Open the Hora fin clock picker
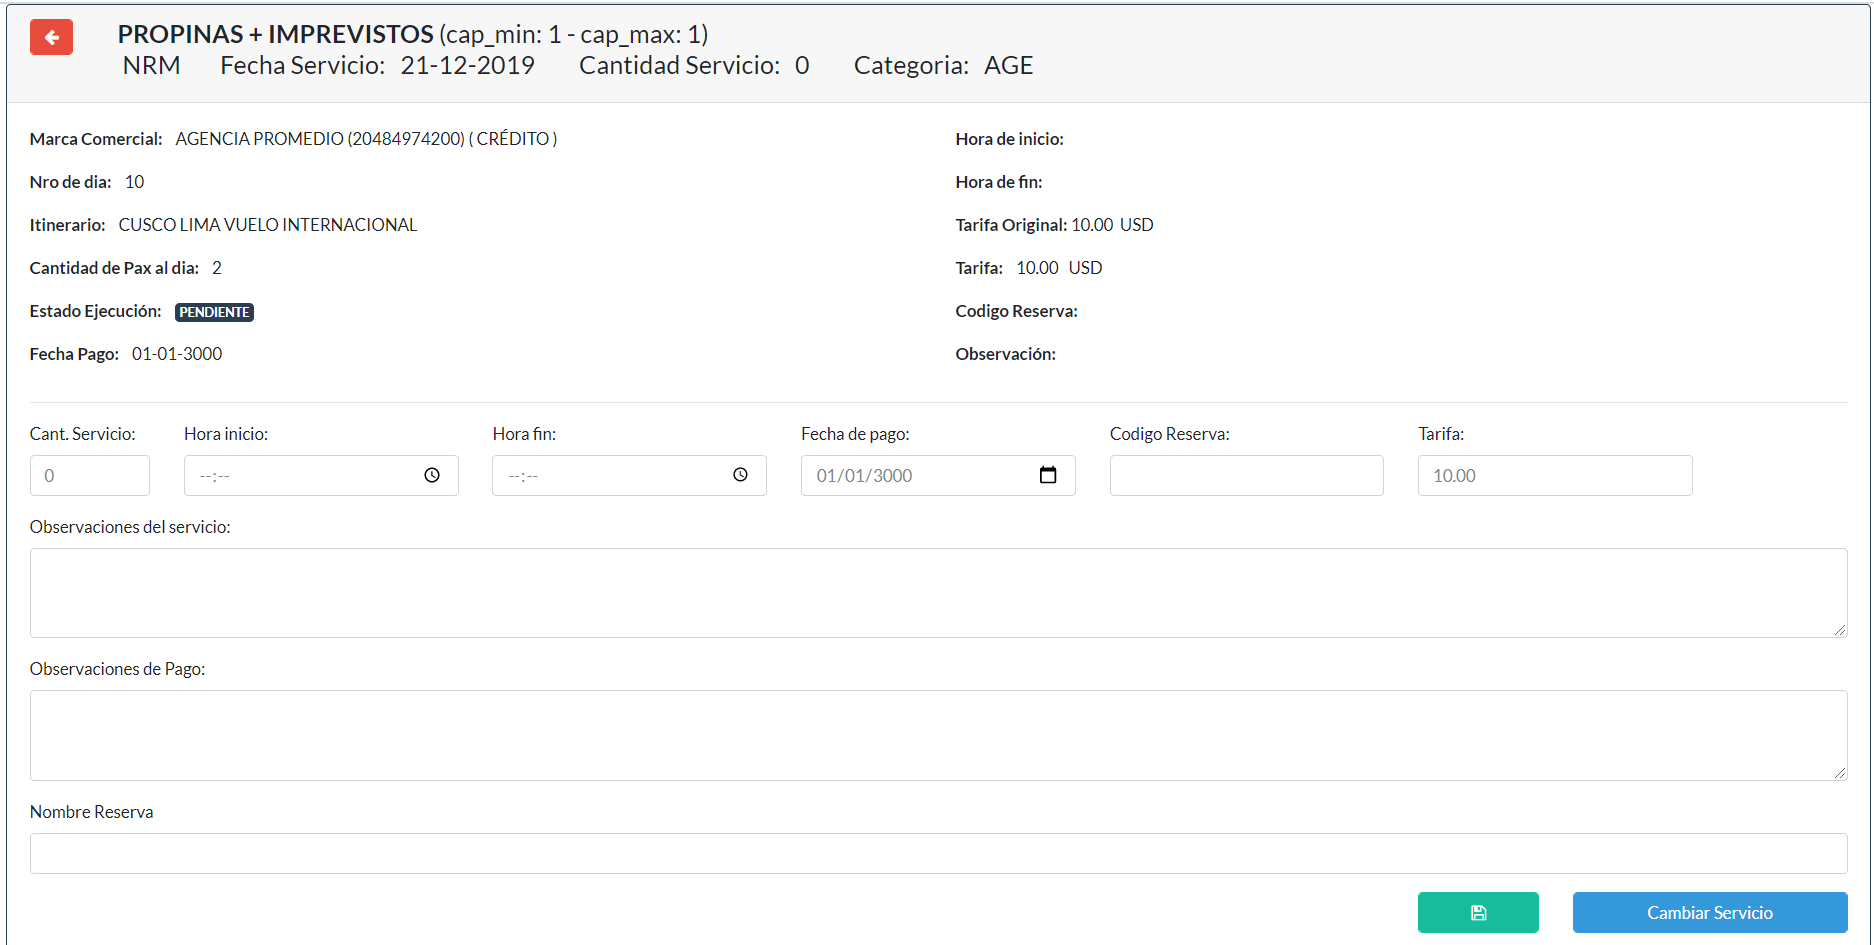 coord(740,475)
